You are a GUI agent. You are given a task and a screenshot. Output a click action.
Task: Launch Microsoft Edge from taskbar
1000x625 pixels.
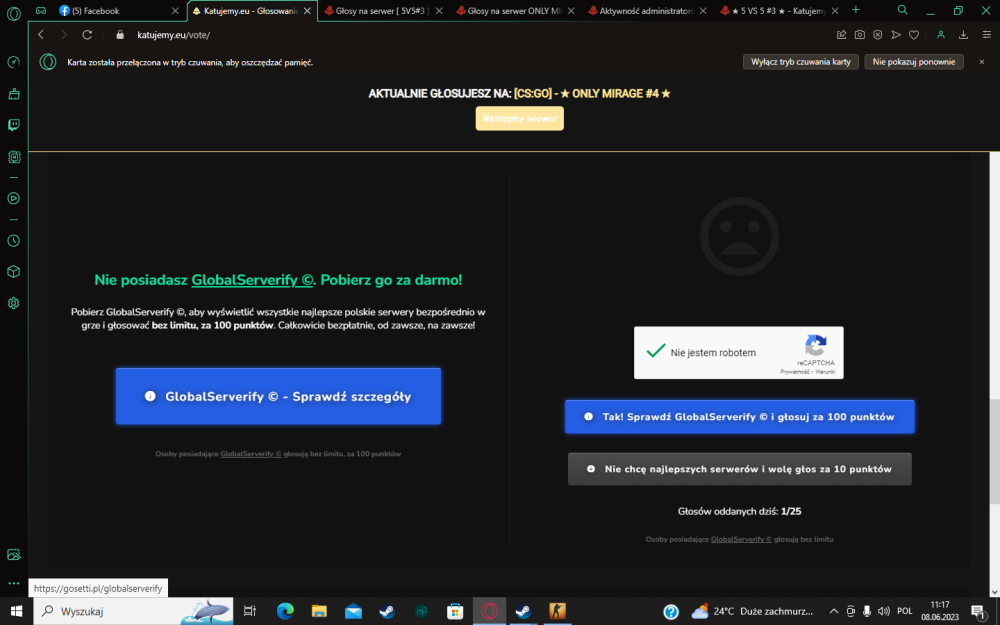click(285, 611)
